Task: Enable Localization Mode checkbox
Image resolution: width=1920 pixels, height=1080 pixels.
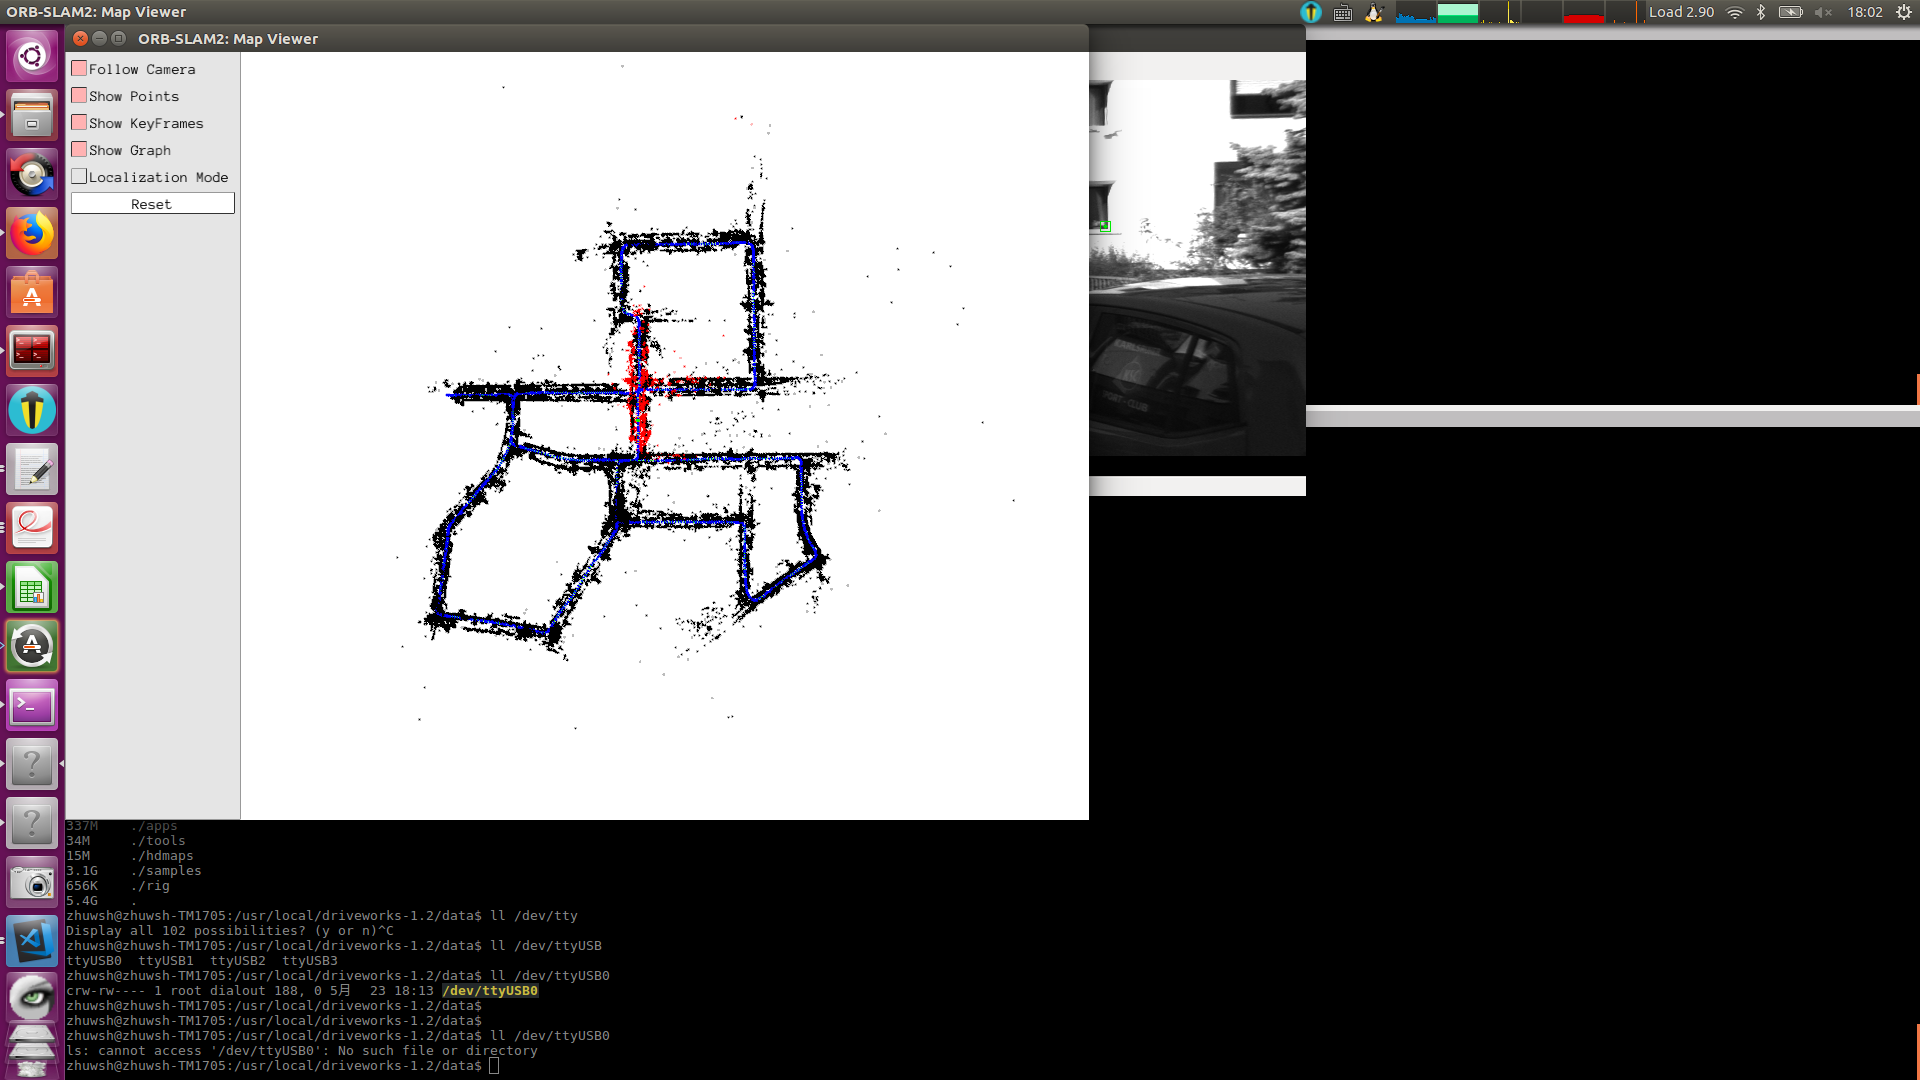Action: click(79, 177)
